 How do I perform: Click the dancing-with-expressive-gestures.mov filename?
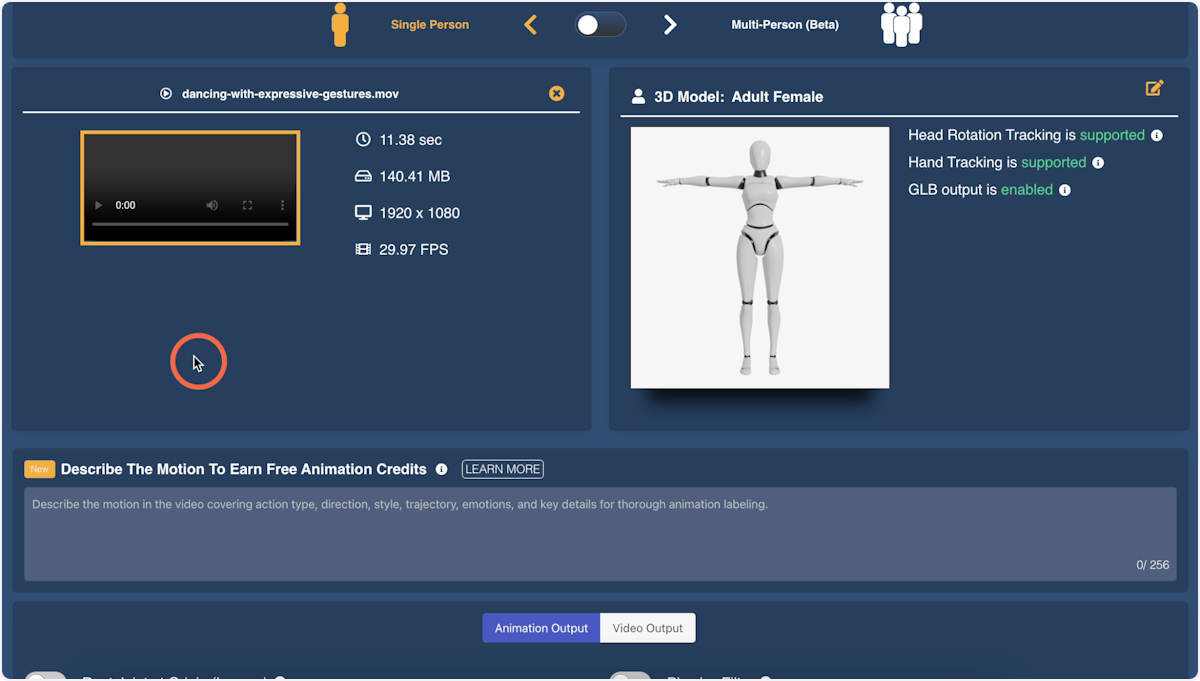291,94
